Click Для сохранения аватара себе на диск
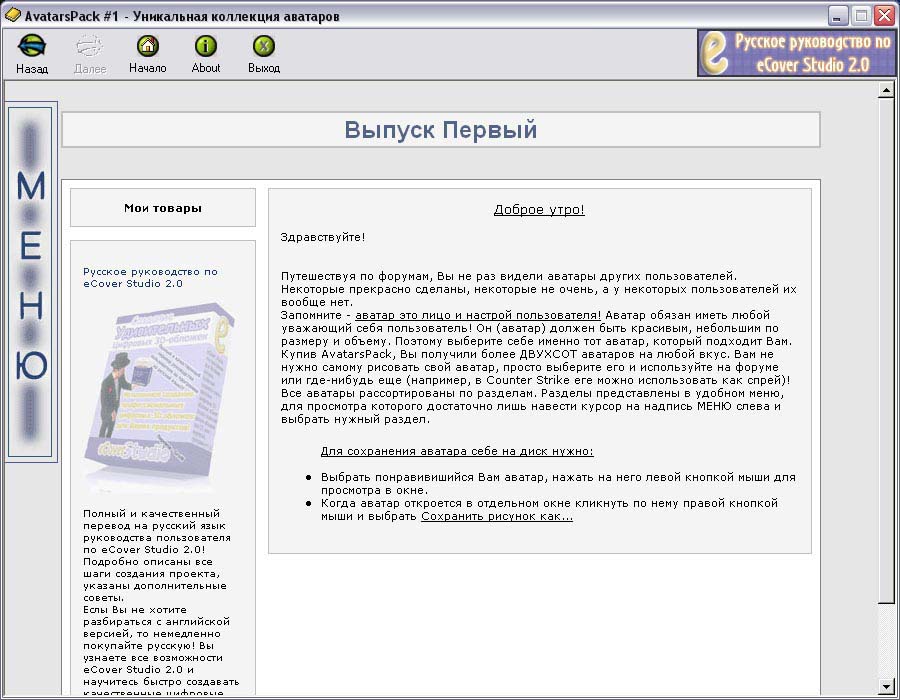The width and height of the screenshot is (900, 700). coord(457,451)
